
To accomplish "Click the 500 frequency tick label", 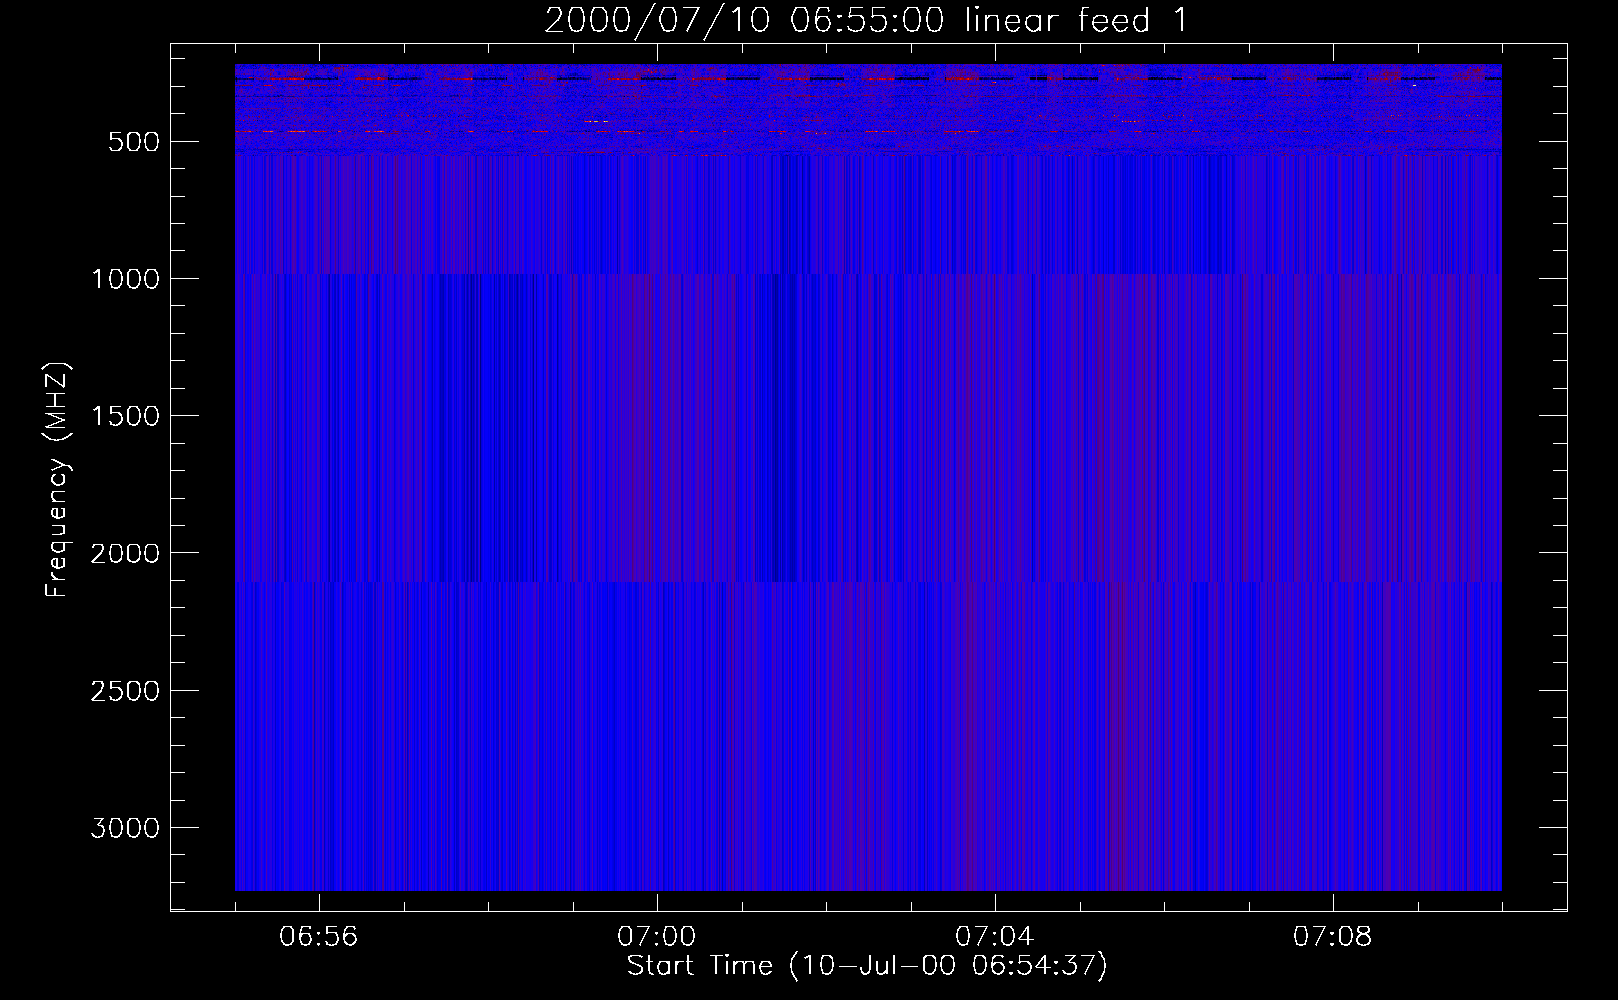I will pos(134,142).
